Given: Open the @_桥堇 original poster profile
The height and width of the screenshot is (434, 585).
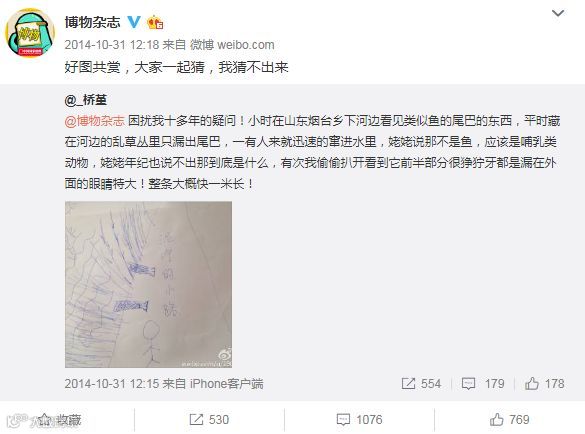Looking at the screenshot, I should pos(86,100).
